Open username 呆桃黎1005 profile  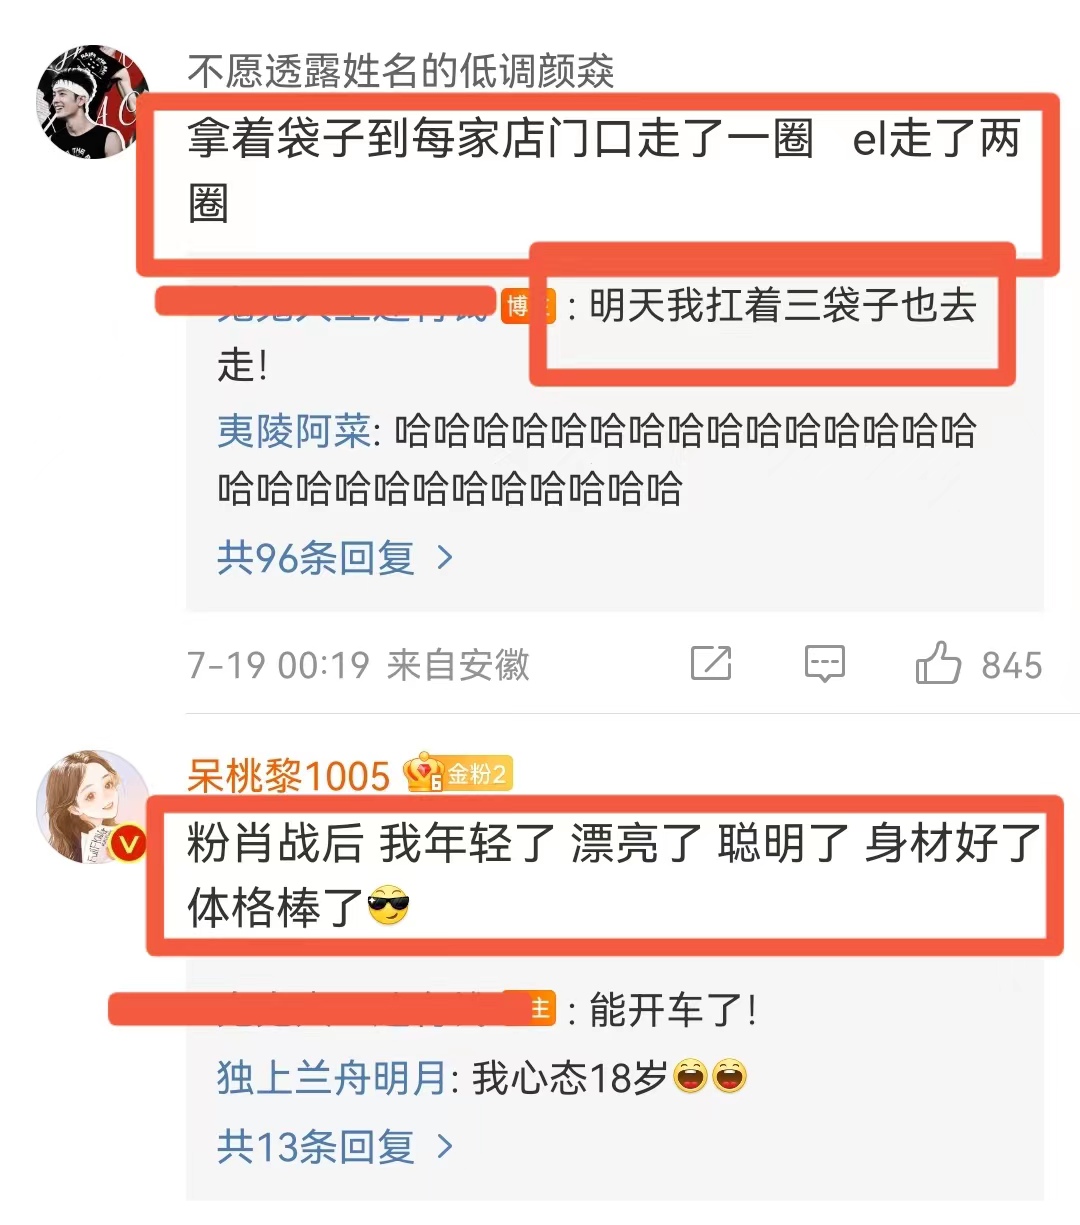[x=288, y=775]
